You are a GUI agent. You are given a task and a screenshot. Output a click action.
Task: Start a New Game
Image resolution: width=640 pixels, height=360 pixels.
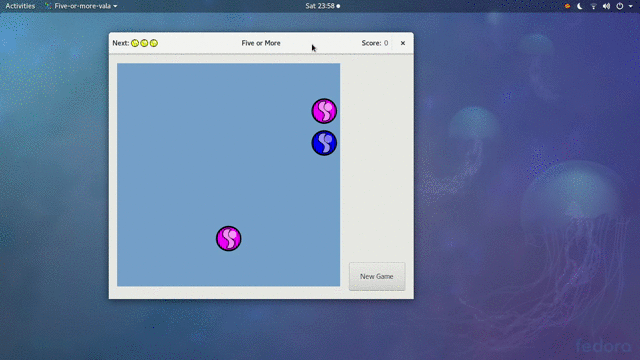pos(377,276)
